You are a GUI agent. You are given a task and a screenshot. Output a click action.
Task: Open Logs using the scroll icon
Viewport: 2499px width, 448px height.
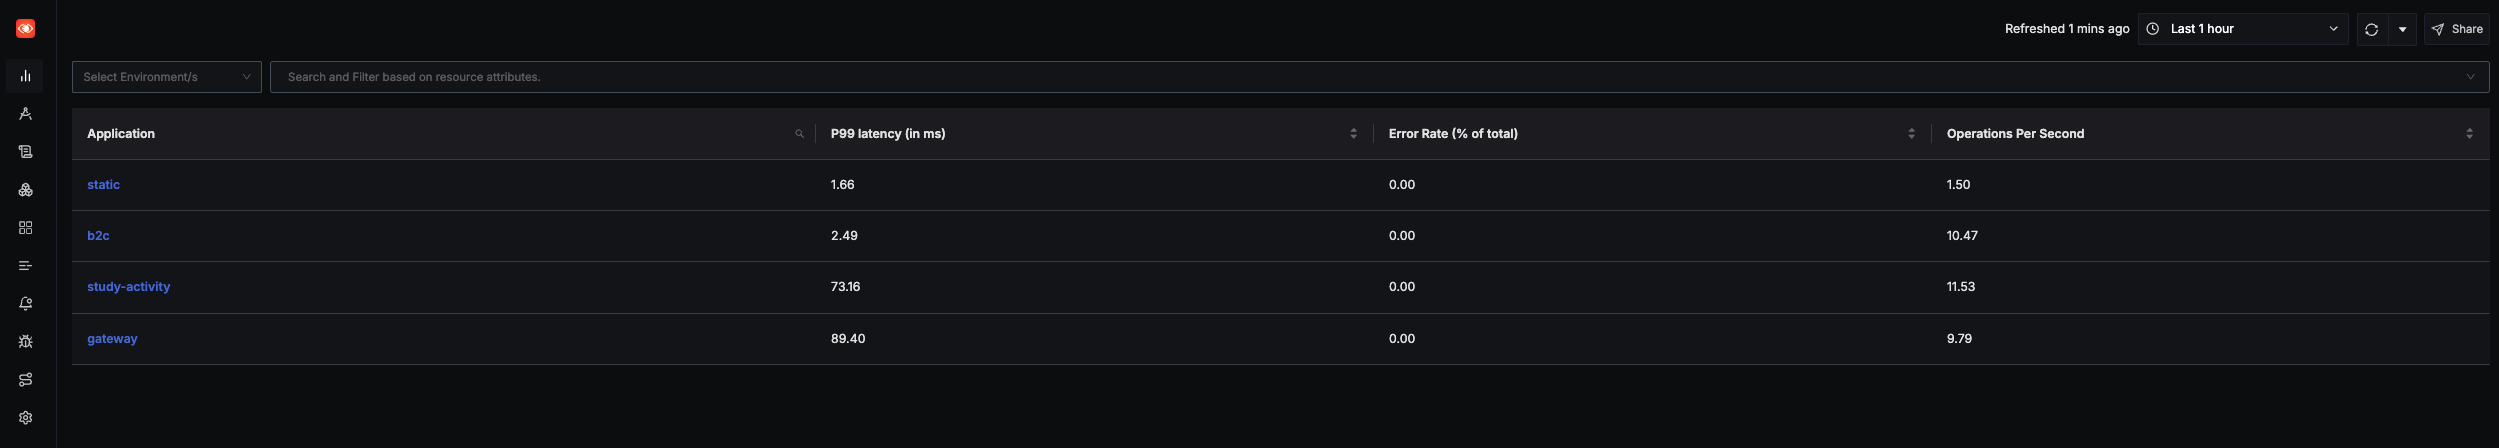pos(26,152)
